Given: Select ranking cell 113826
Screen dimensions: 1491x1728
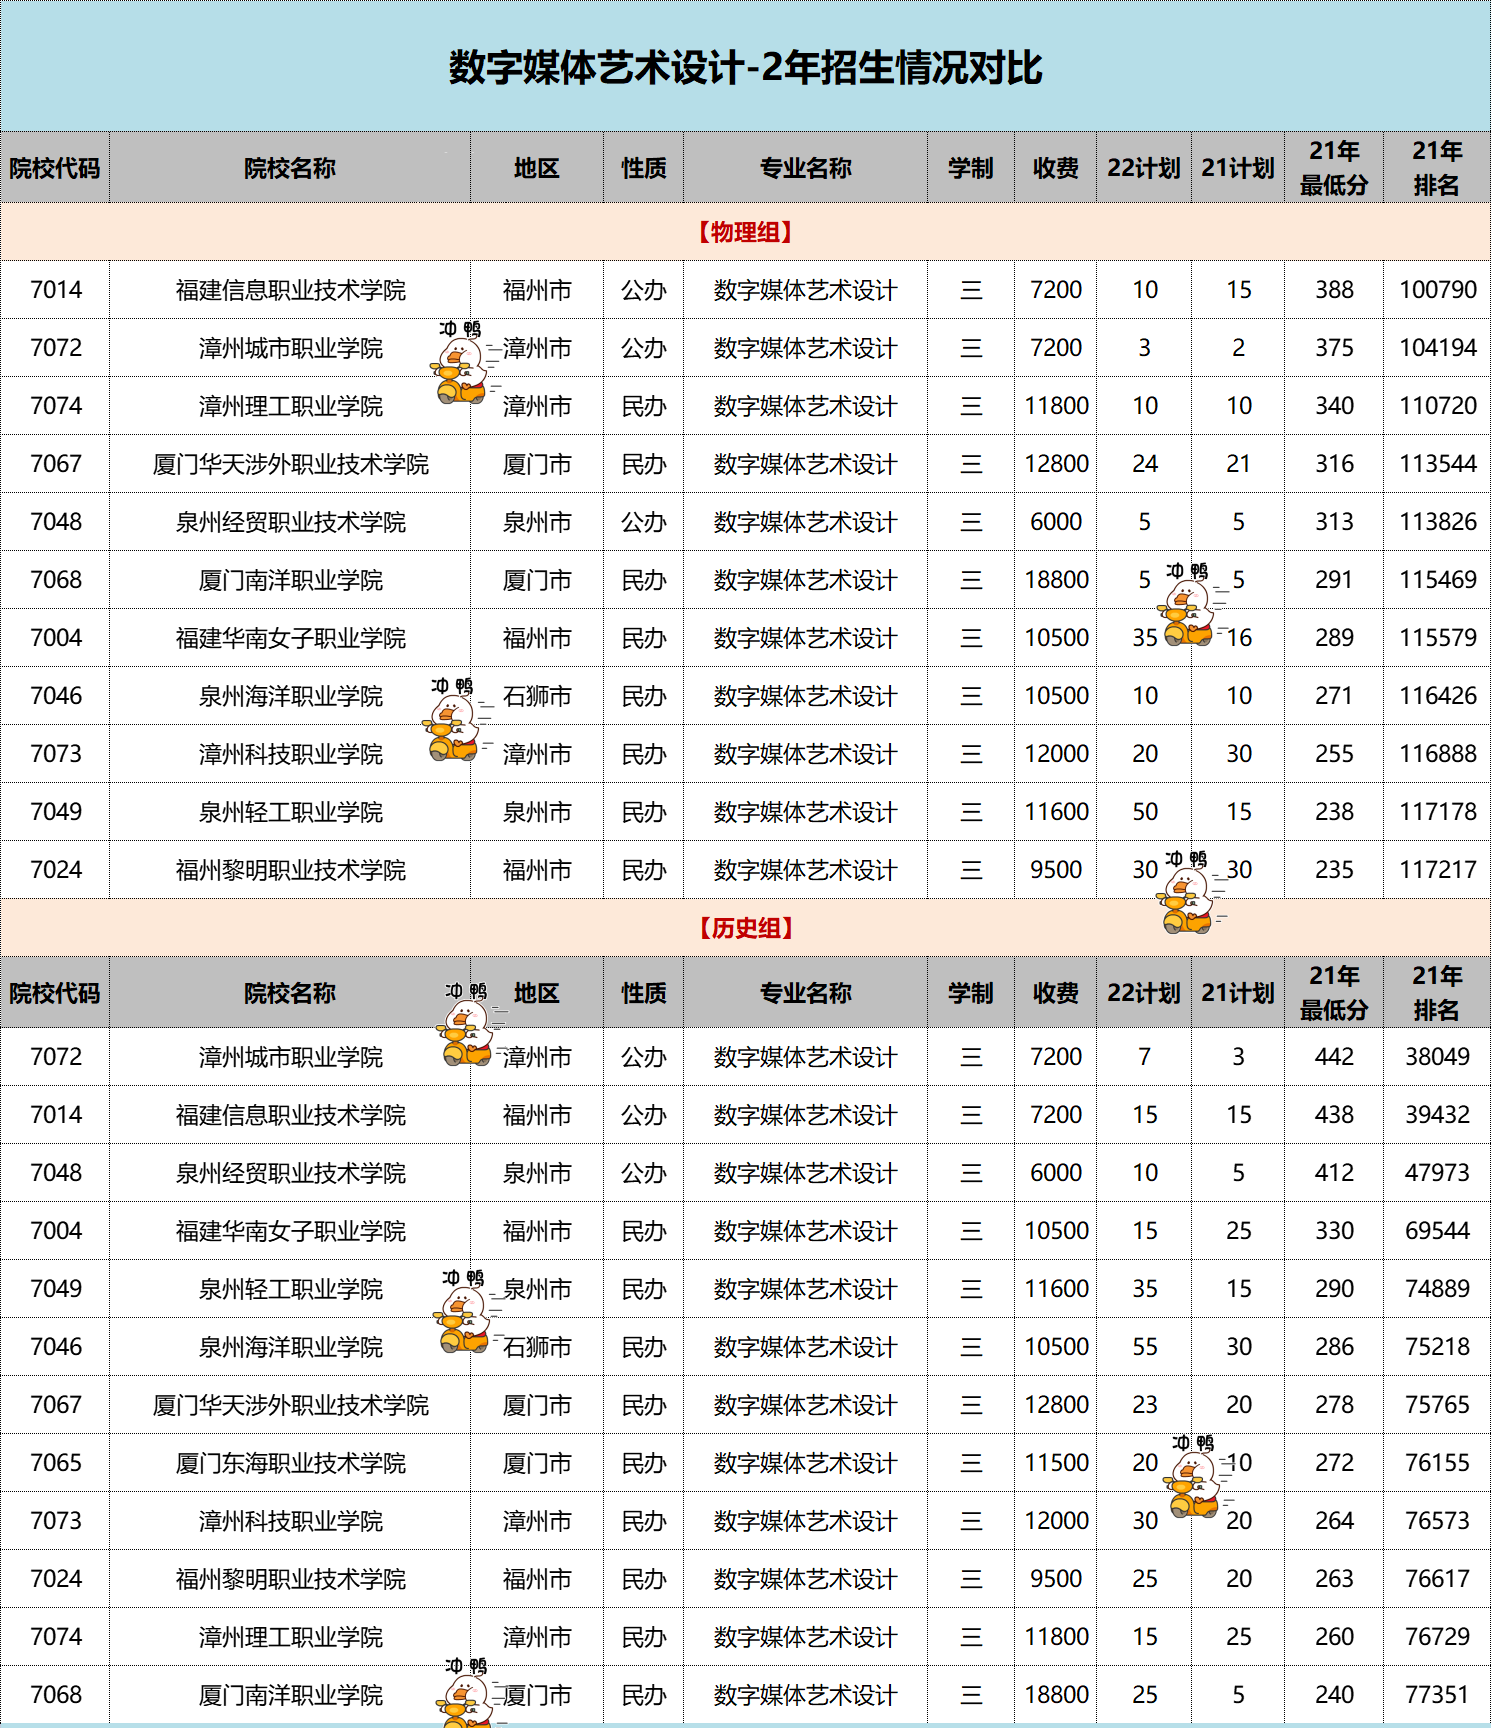Looking at the screenshot, I should pyautogui.click(x=1437, y=522).
